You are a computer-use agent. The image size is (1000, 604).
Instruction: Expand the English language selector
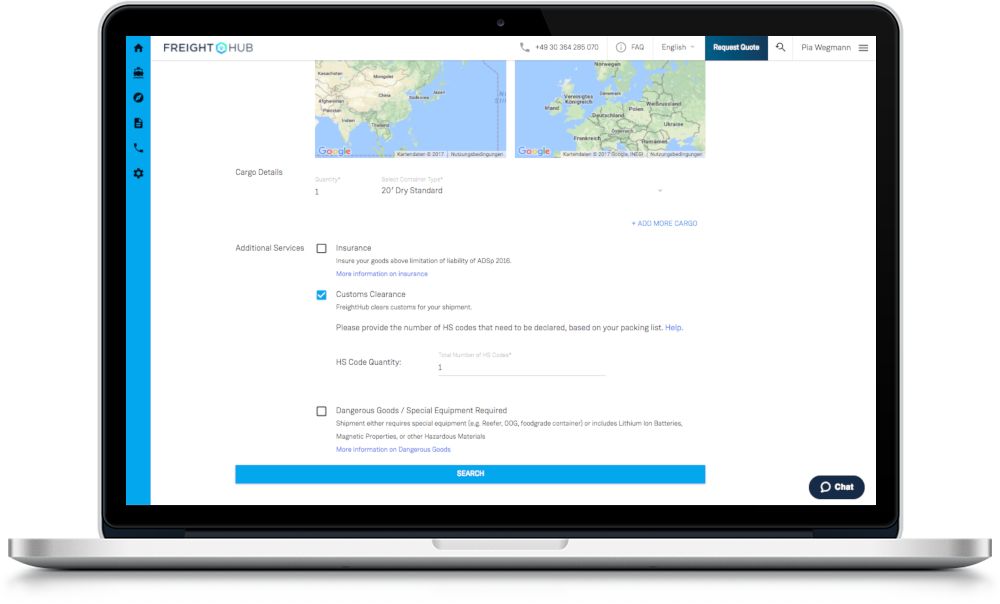[x=678, y=47]
